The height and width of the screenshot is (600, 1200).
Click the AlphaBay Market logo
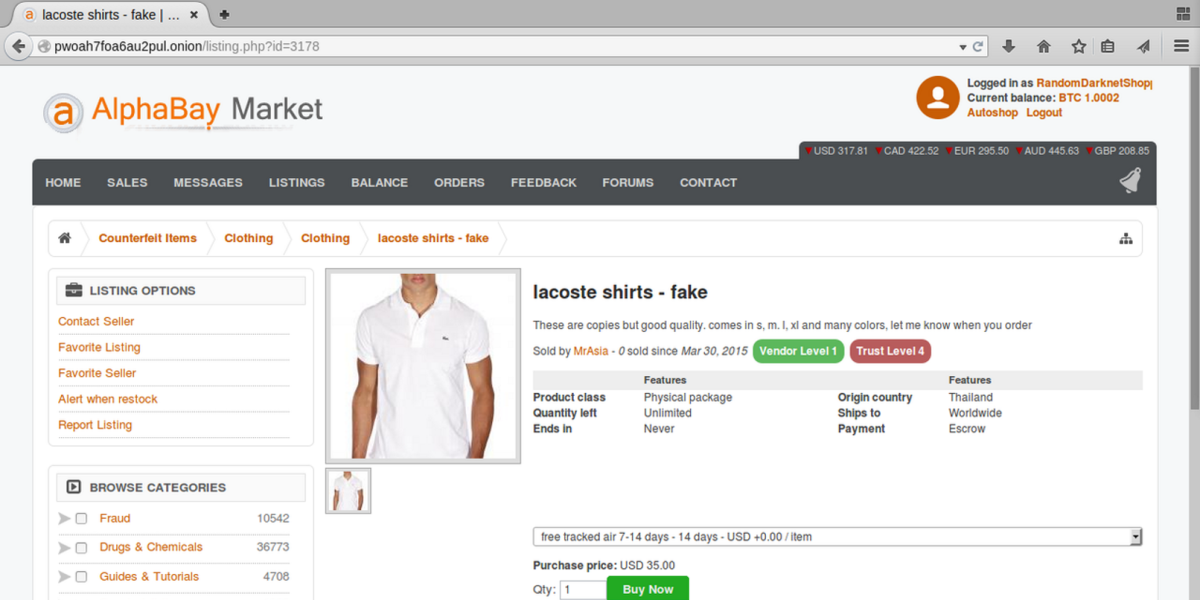pos(183,111)
